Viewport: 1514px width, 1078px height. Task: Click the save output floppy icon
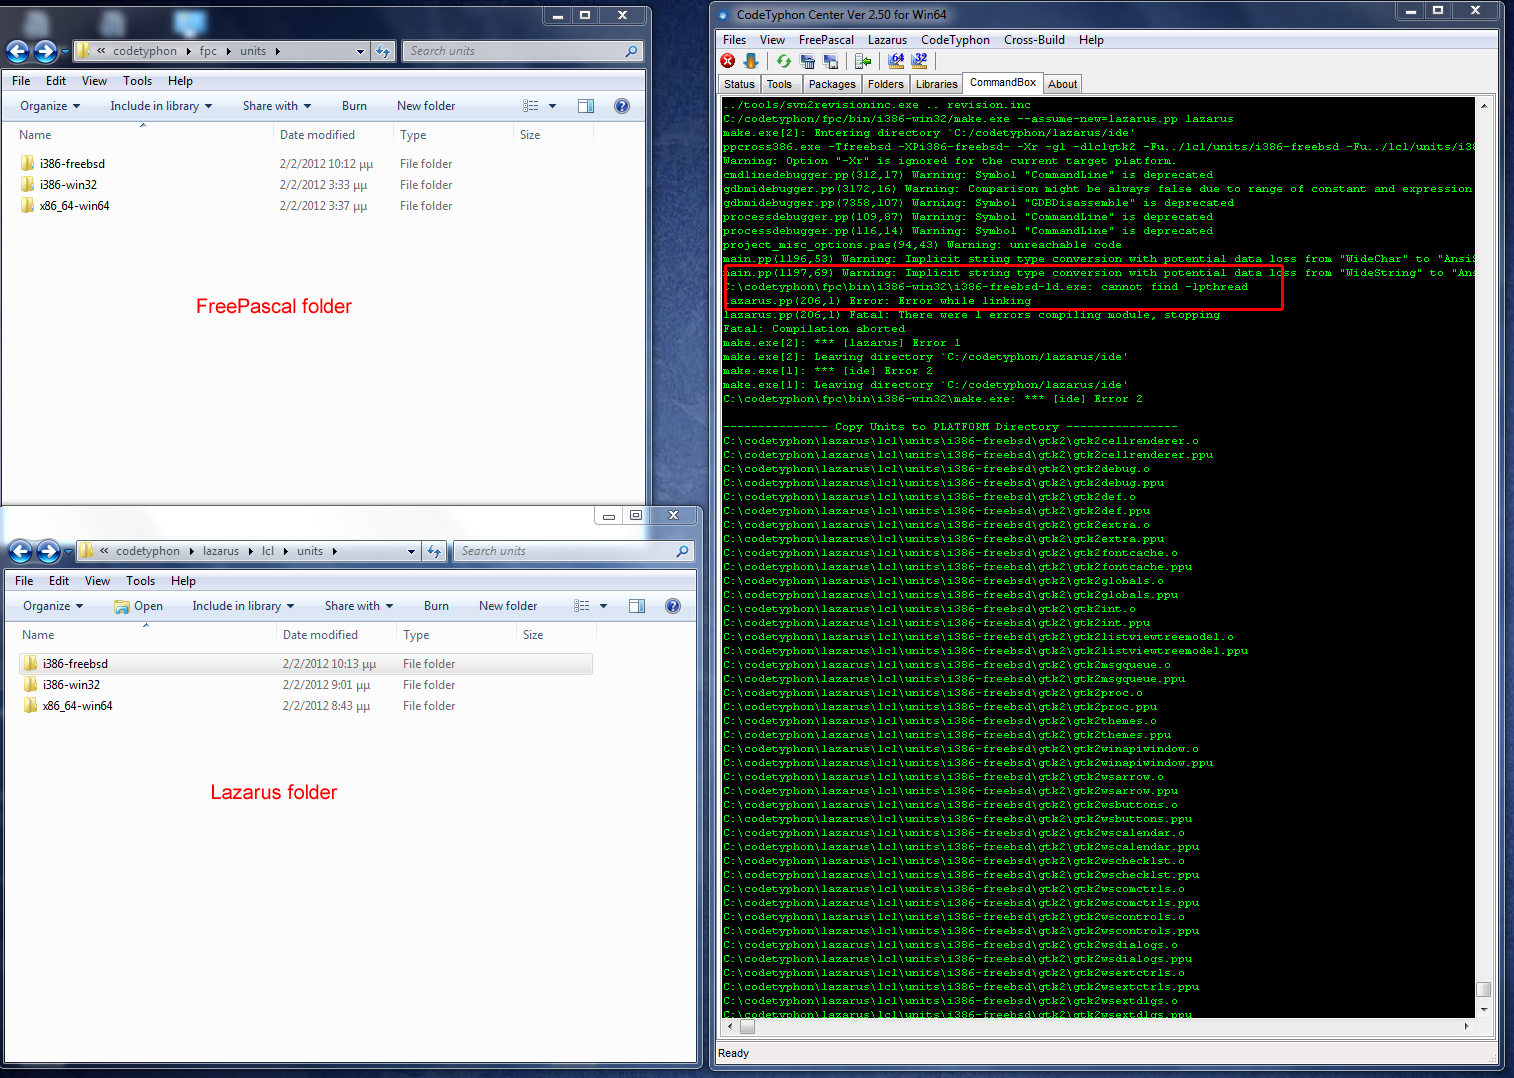[831, 61]
